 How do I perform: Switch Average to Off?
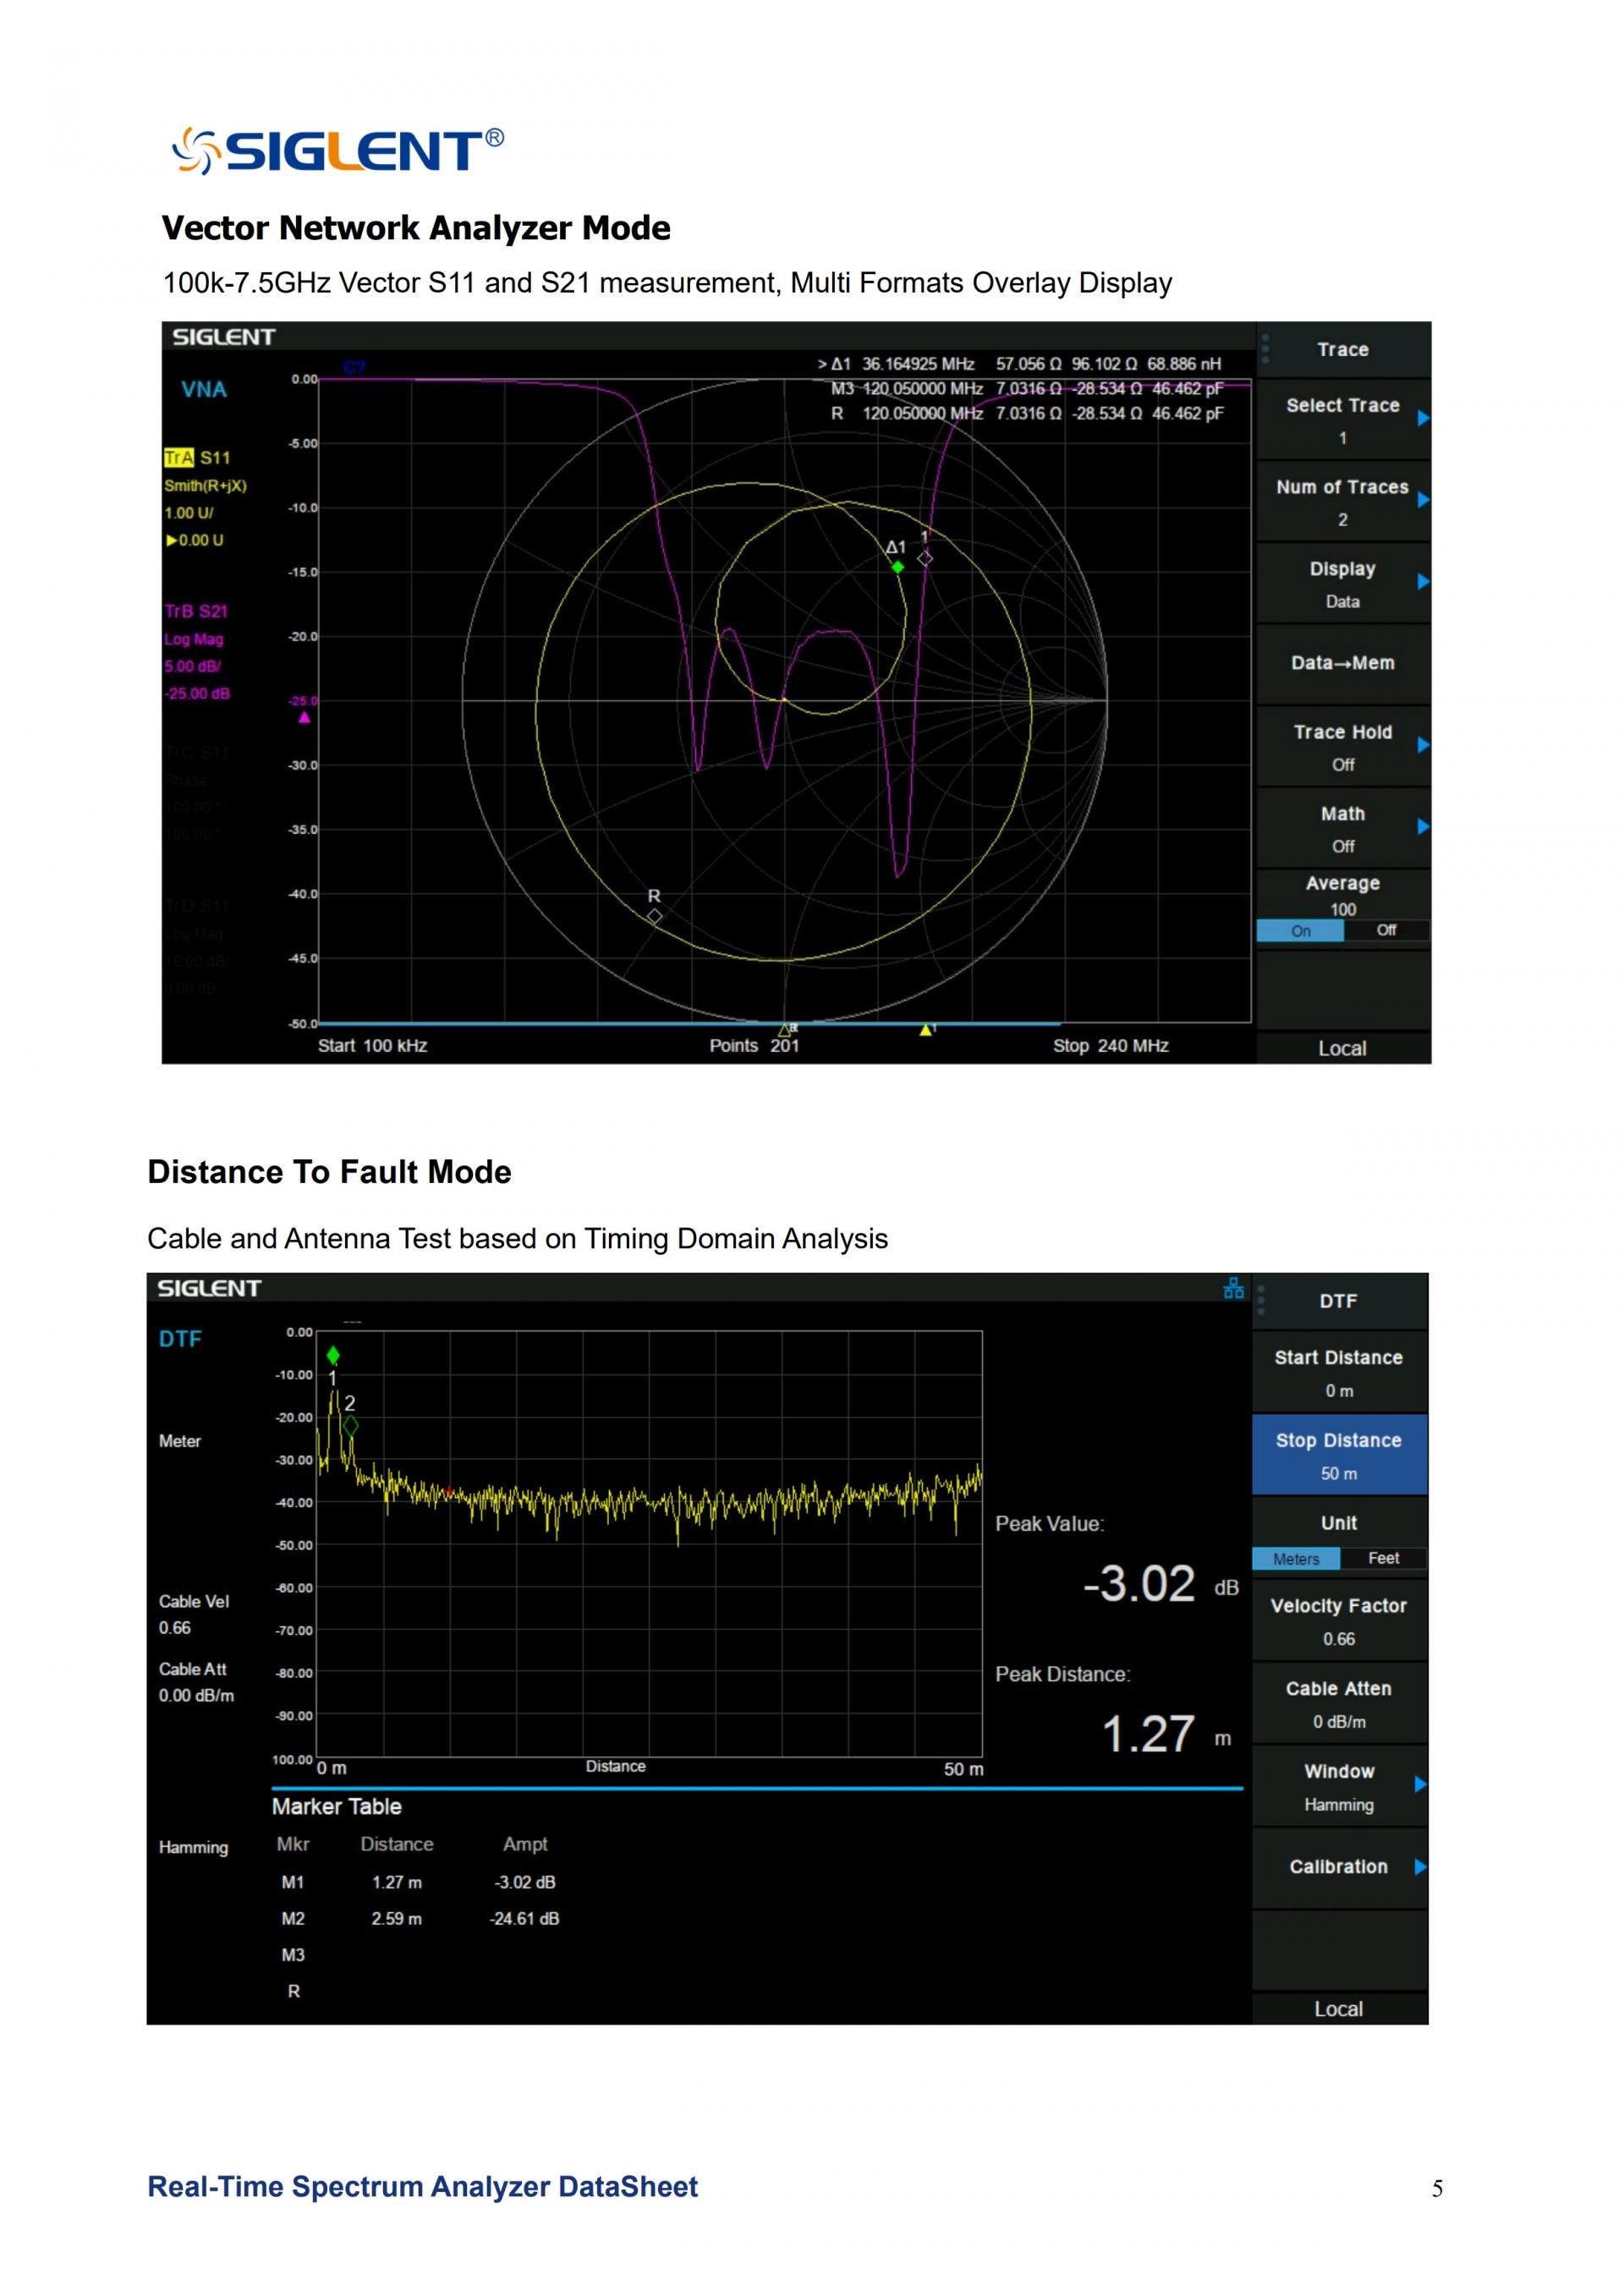(x=1386, y=931)
